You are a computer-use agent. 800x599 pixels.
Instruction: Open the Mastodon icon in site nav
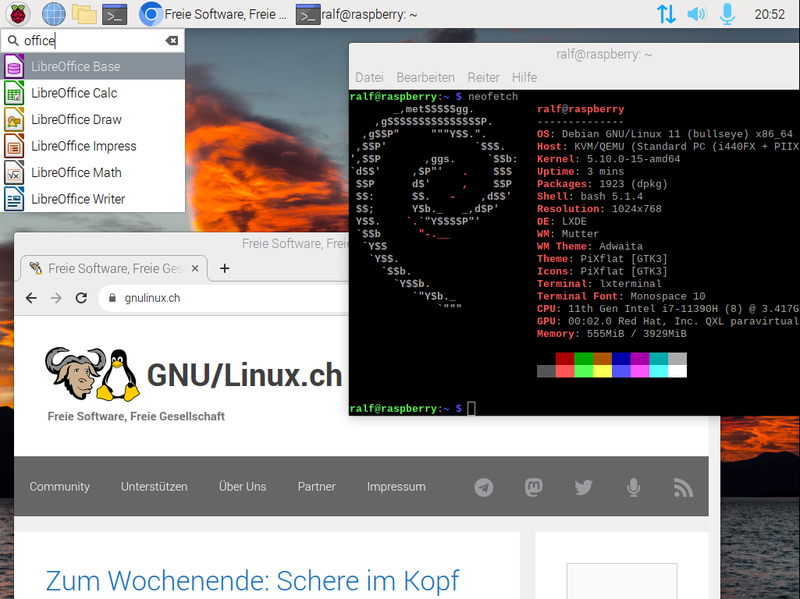tap(534, 487)
